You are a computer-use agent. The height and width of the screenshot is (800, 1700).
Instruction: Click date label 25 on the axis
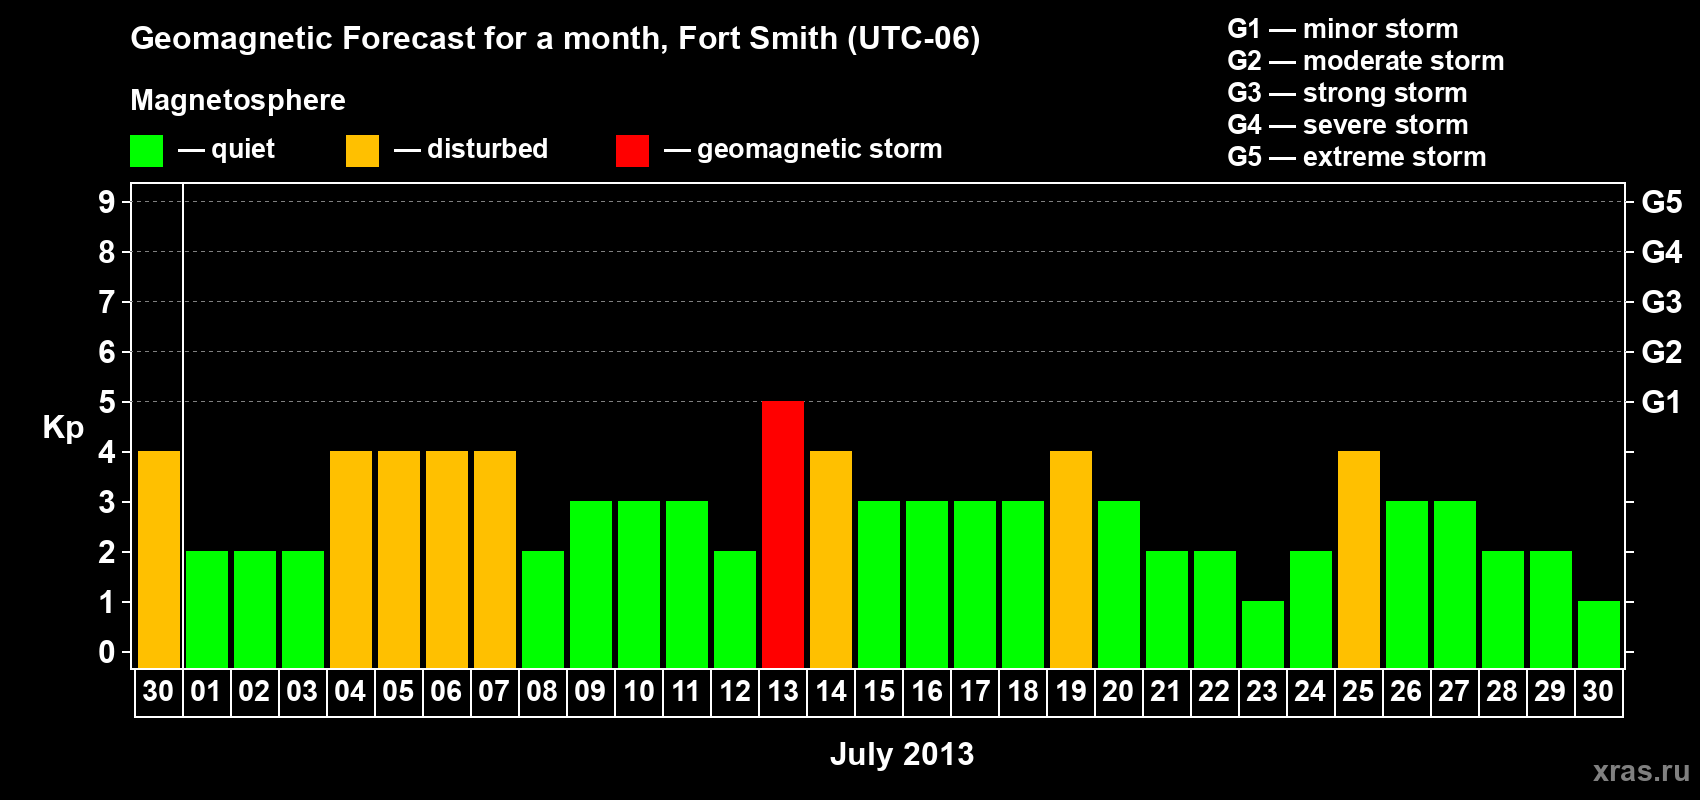click(x=1358, y=691)
